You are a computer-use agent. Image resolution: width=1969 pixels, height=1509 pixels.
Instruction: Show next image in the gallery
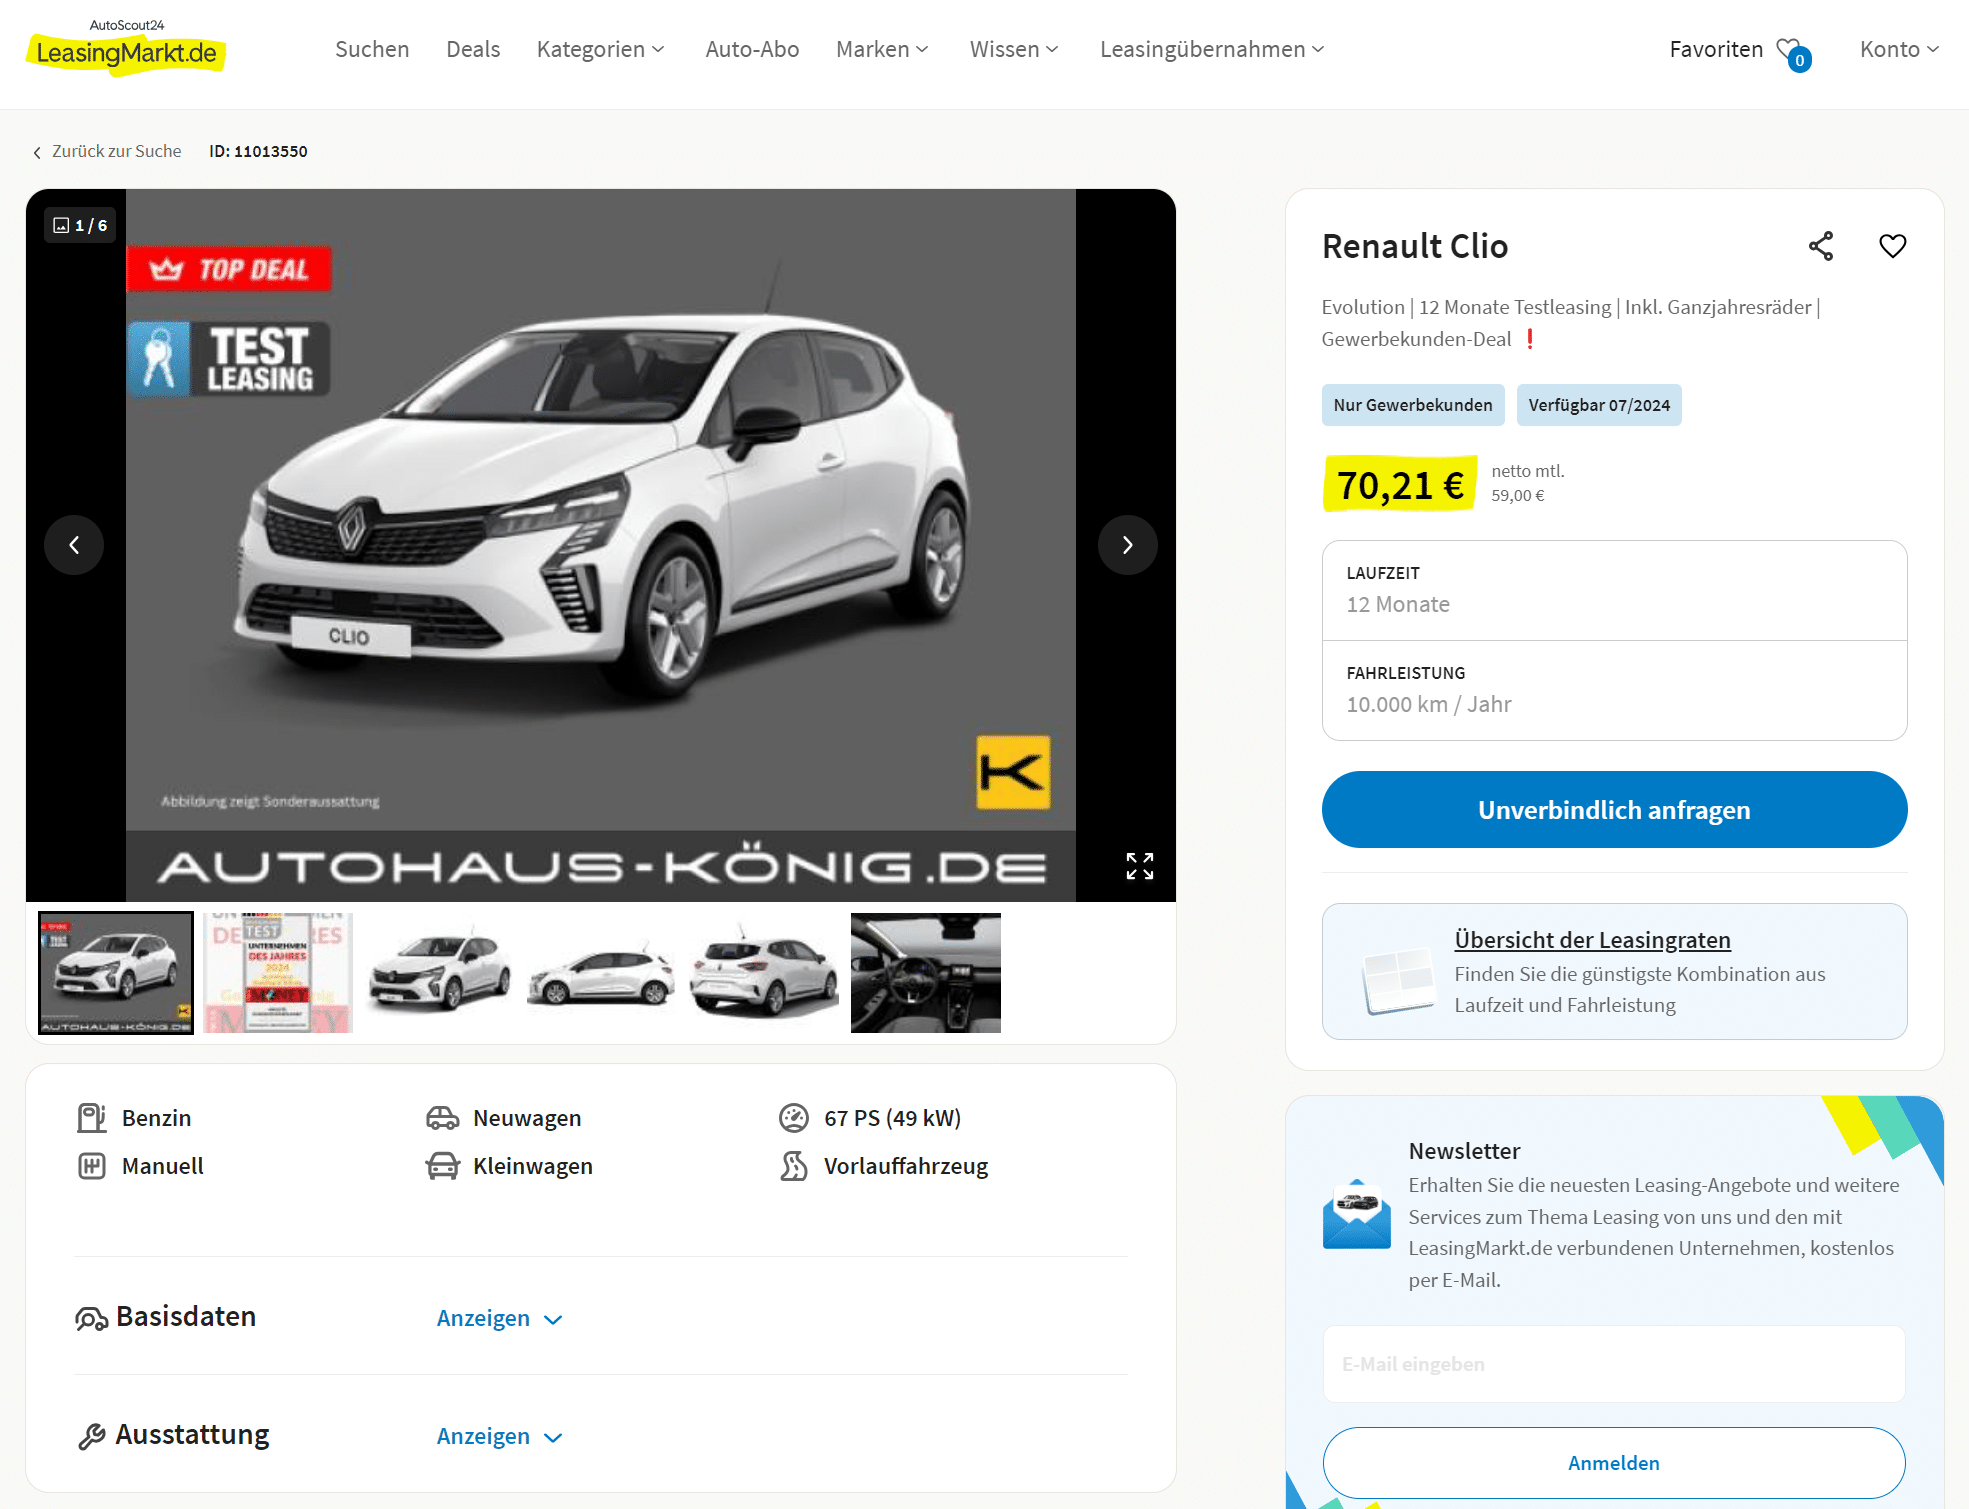(x=1128, y=545)
